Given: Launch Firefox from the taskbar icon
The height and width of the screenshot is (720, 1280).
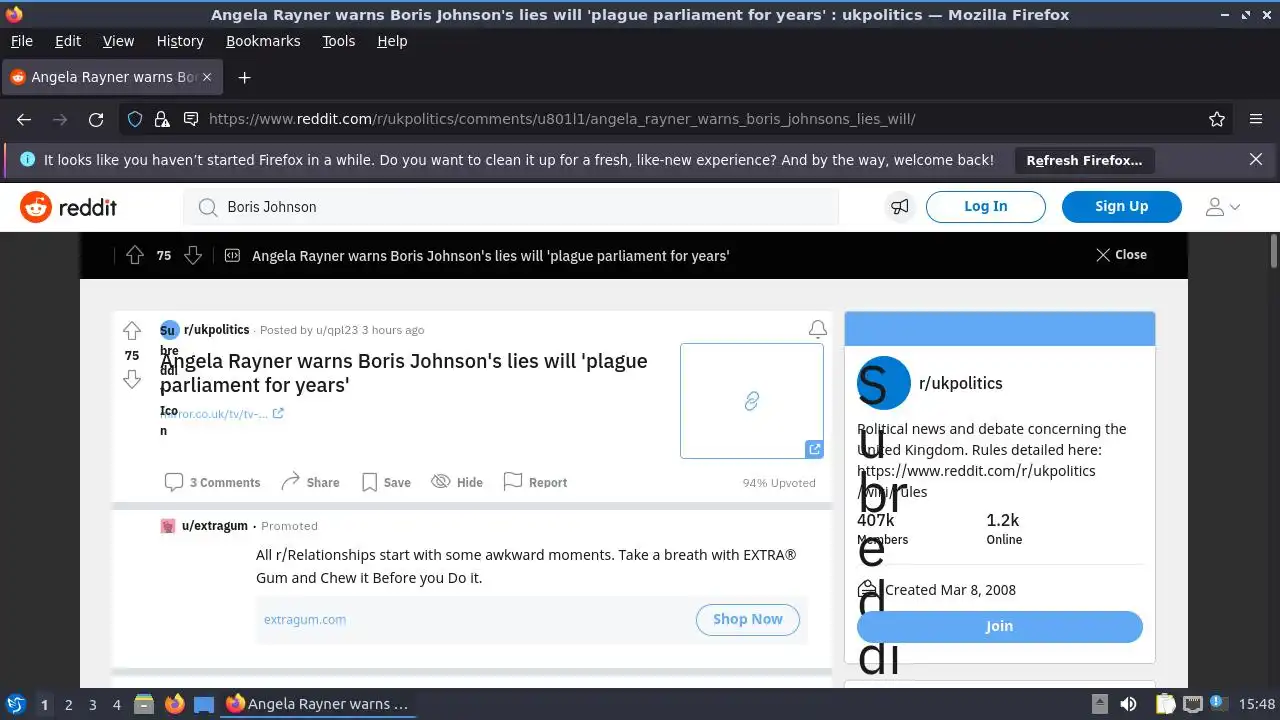Looking at the screenshot, I should 174,704.
